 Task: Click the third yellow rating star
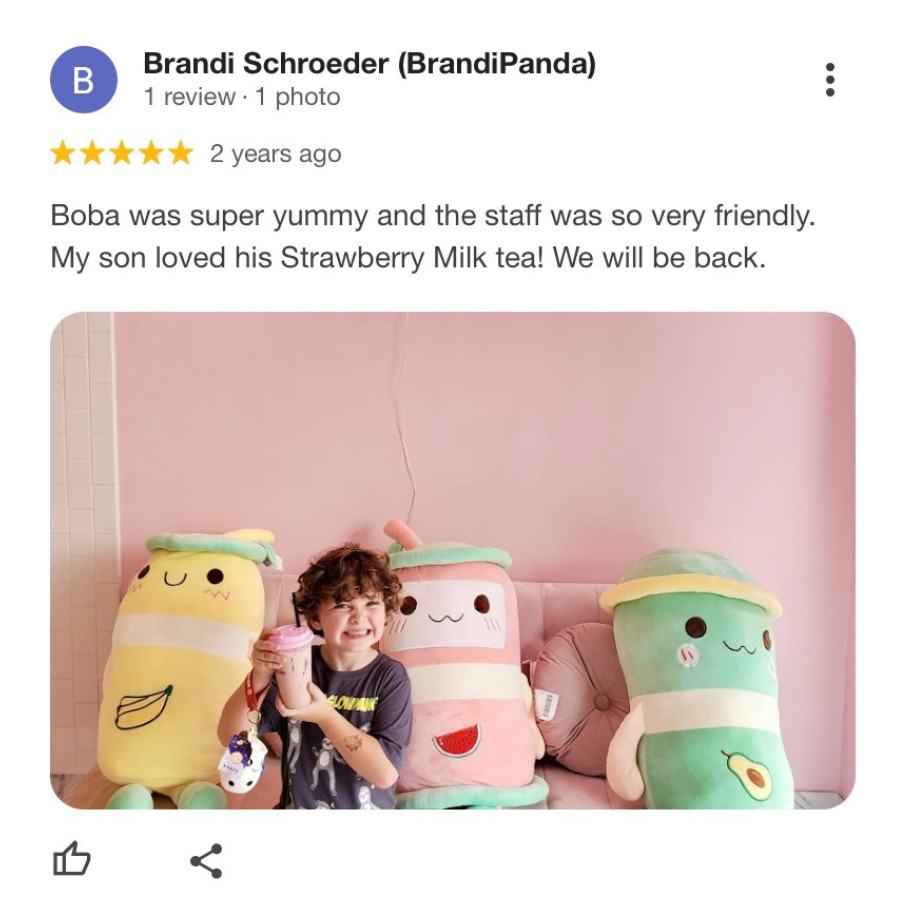pos(122,153)
